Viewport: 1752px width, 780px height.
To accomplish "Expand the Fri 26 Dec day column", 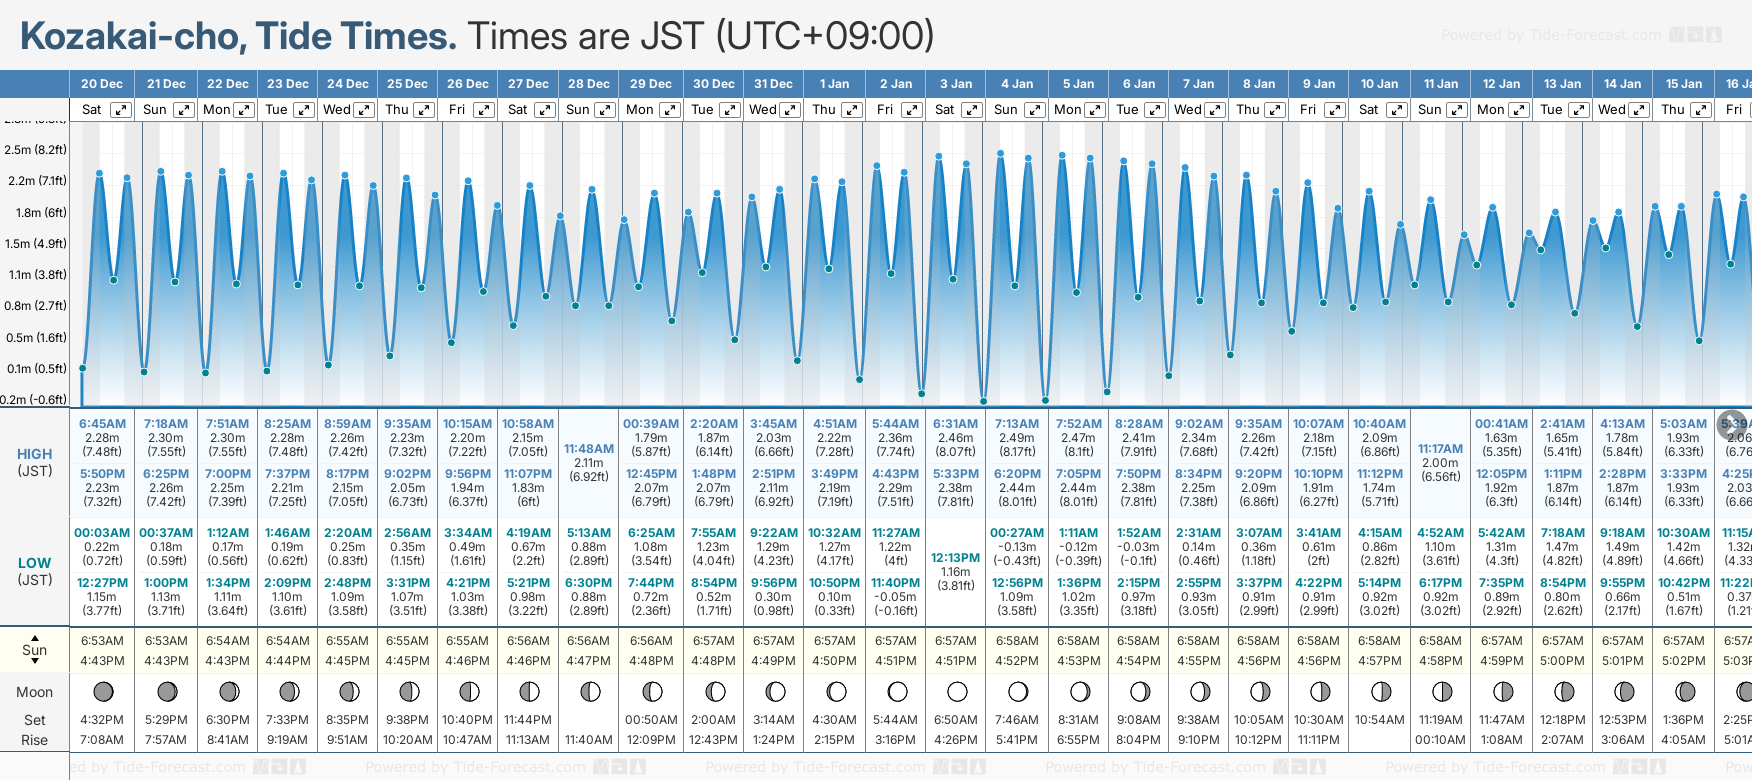I will pyautogui.click(x=484, y=110).
